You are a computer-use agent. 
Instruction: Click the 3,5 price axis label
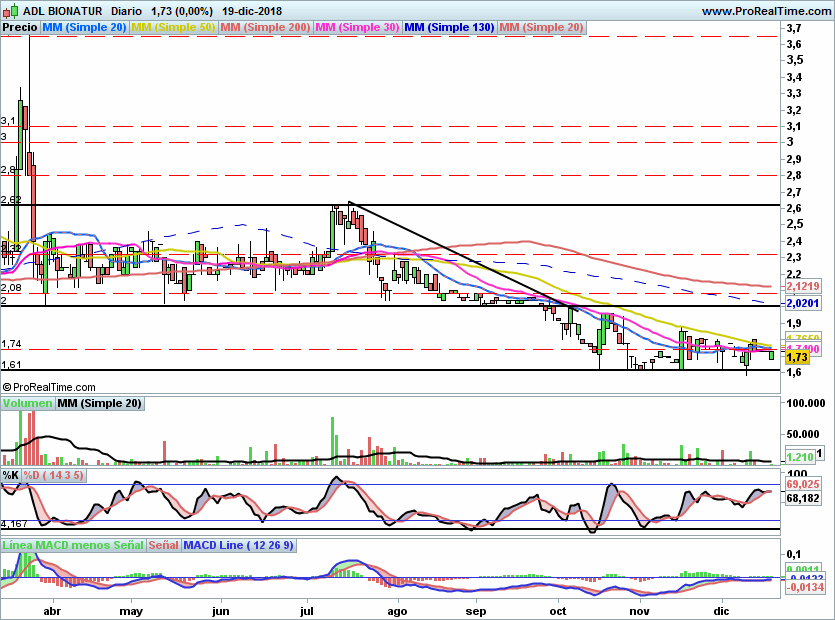795,60
